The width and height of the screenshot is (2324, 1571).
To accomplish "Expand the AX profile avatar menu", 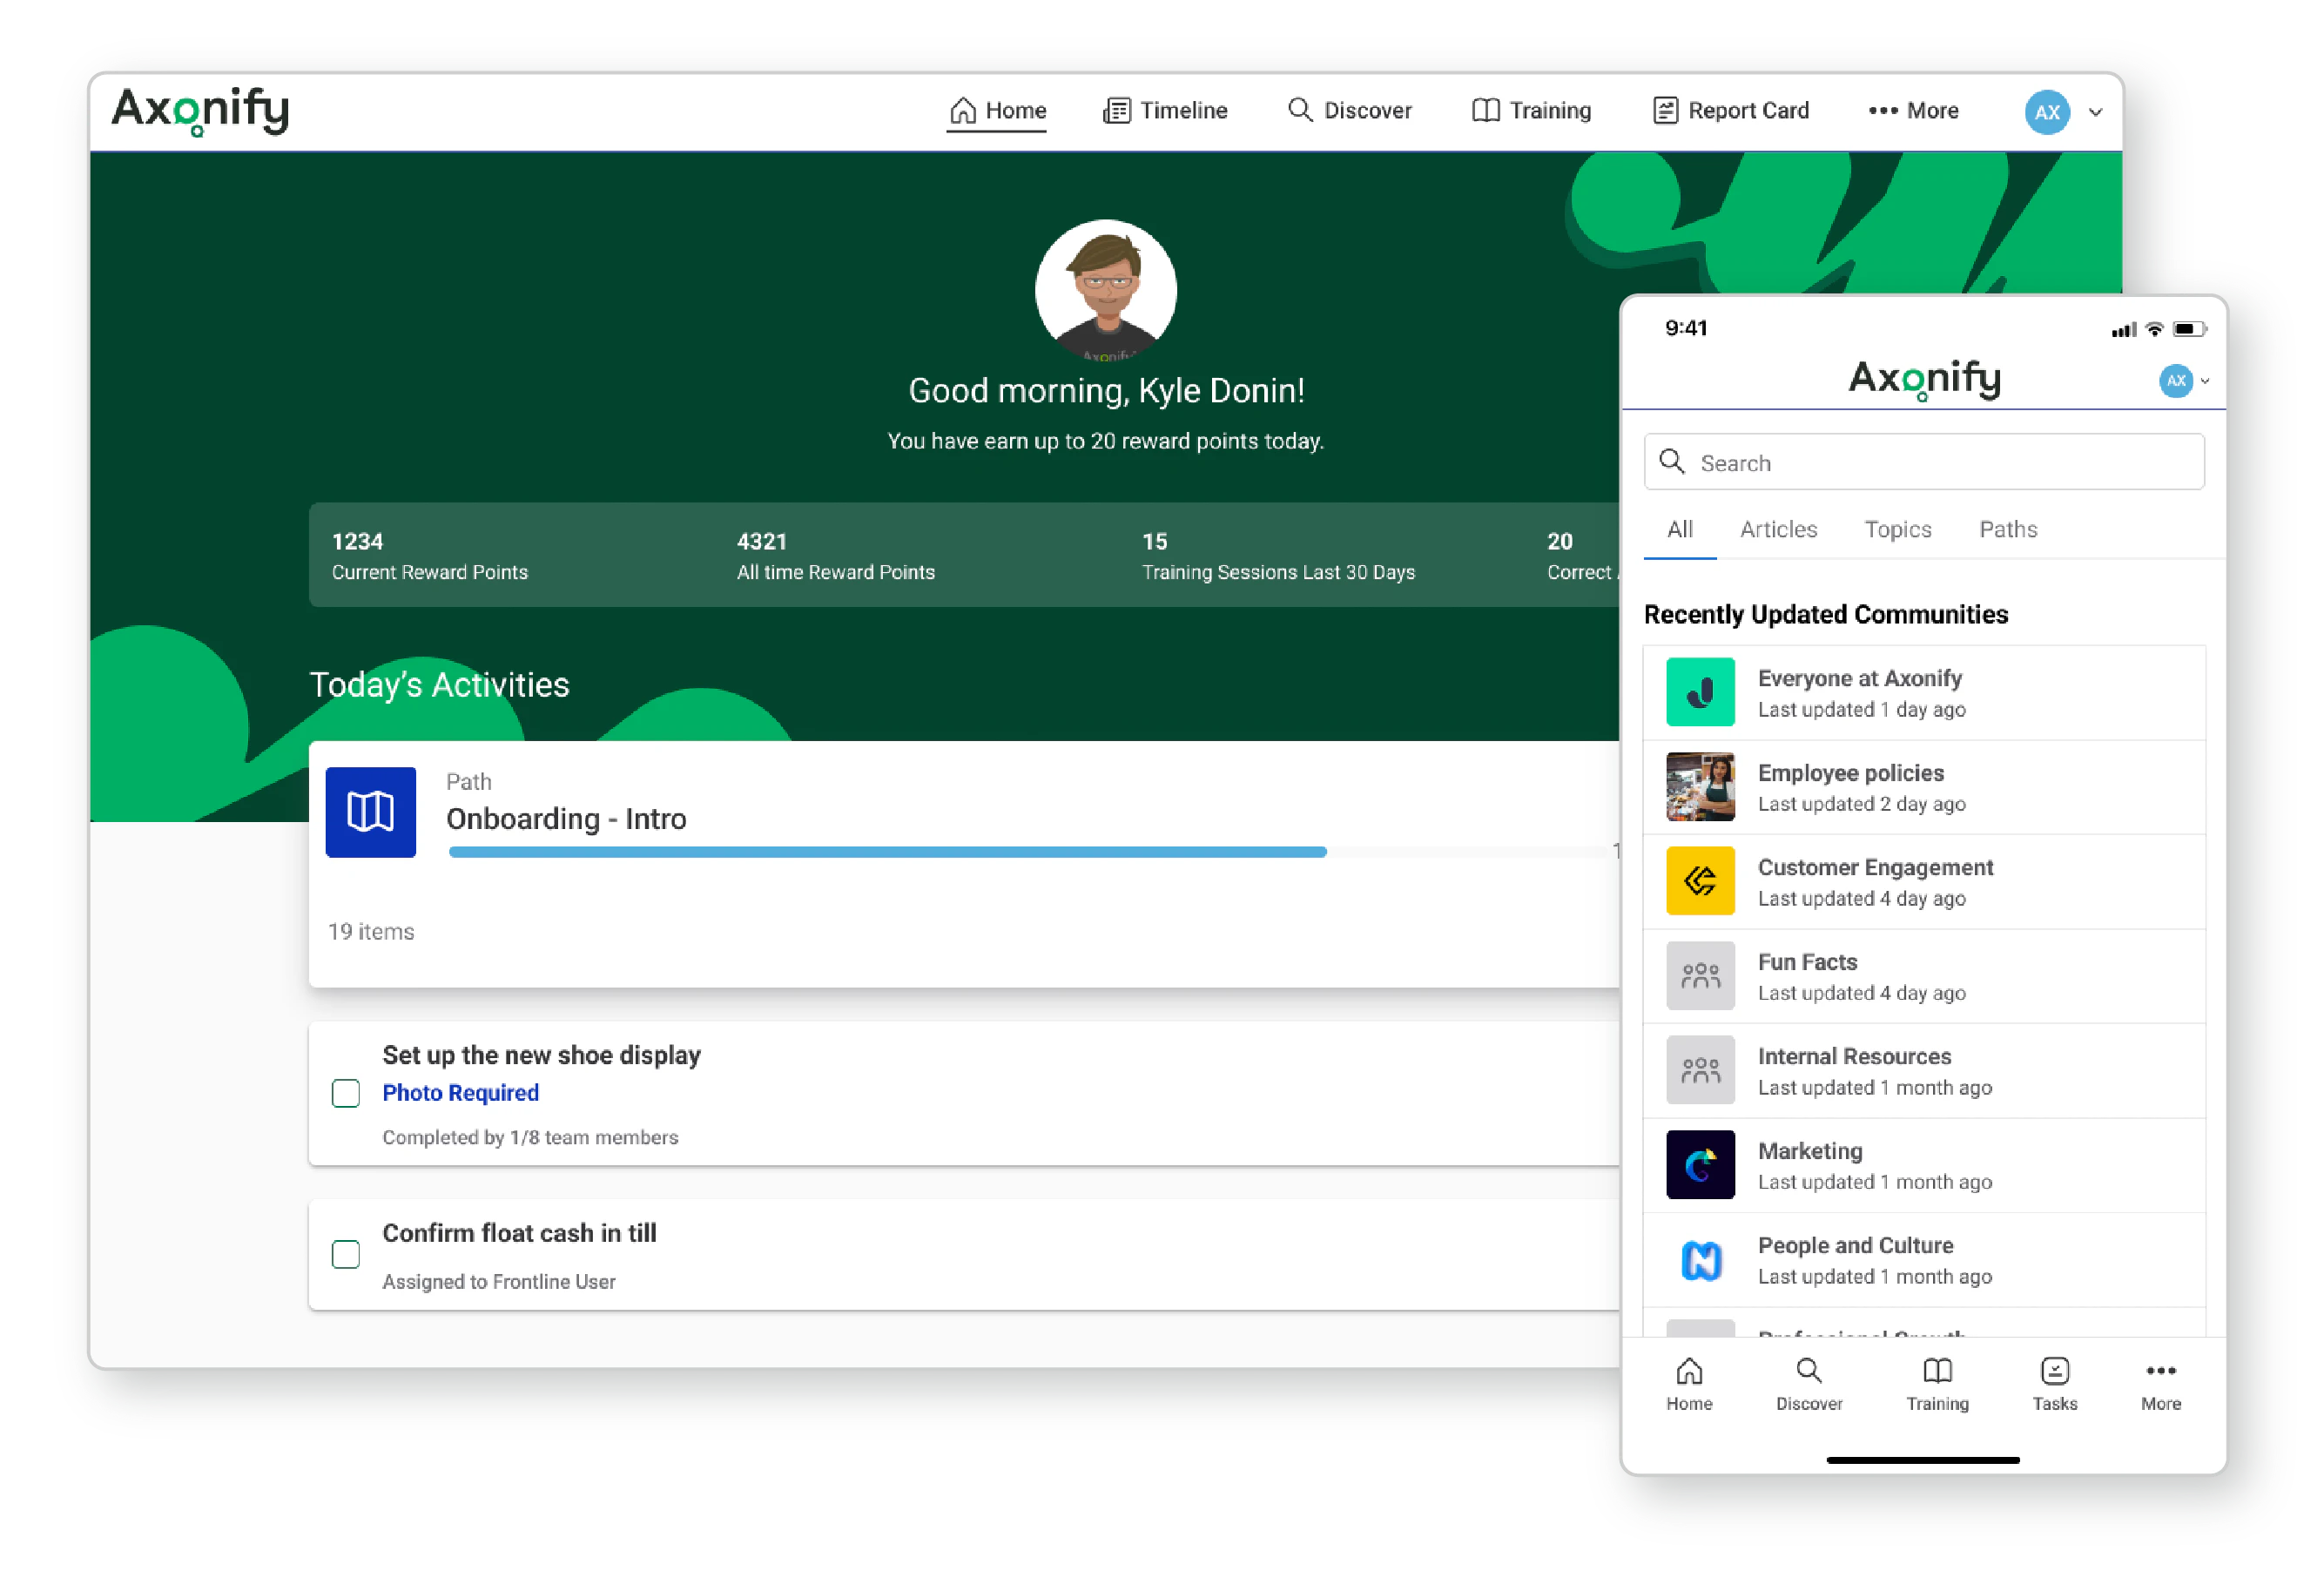I will coord(2047,112).
